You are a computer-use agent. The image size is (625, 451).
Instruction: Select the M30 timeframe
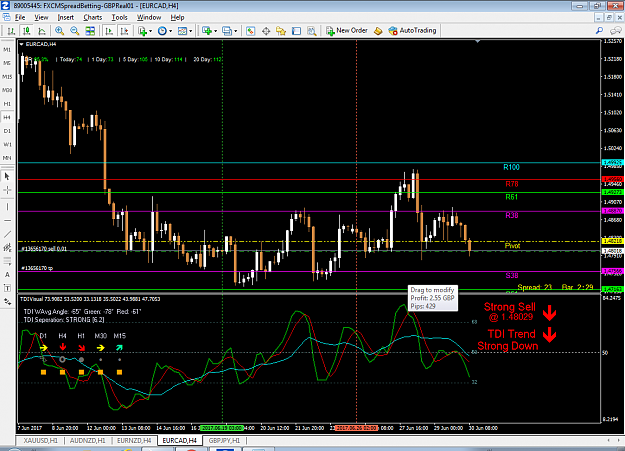pyautogui.click(x=7, y=90)
